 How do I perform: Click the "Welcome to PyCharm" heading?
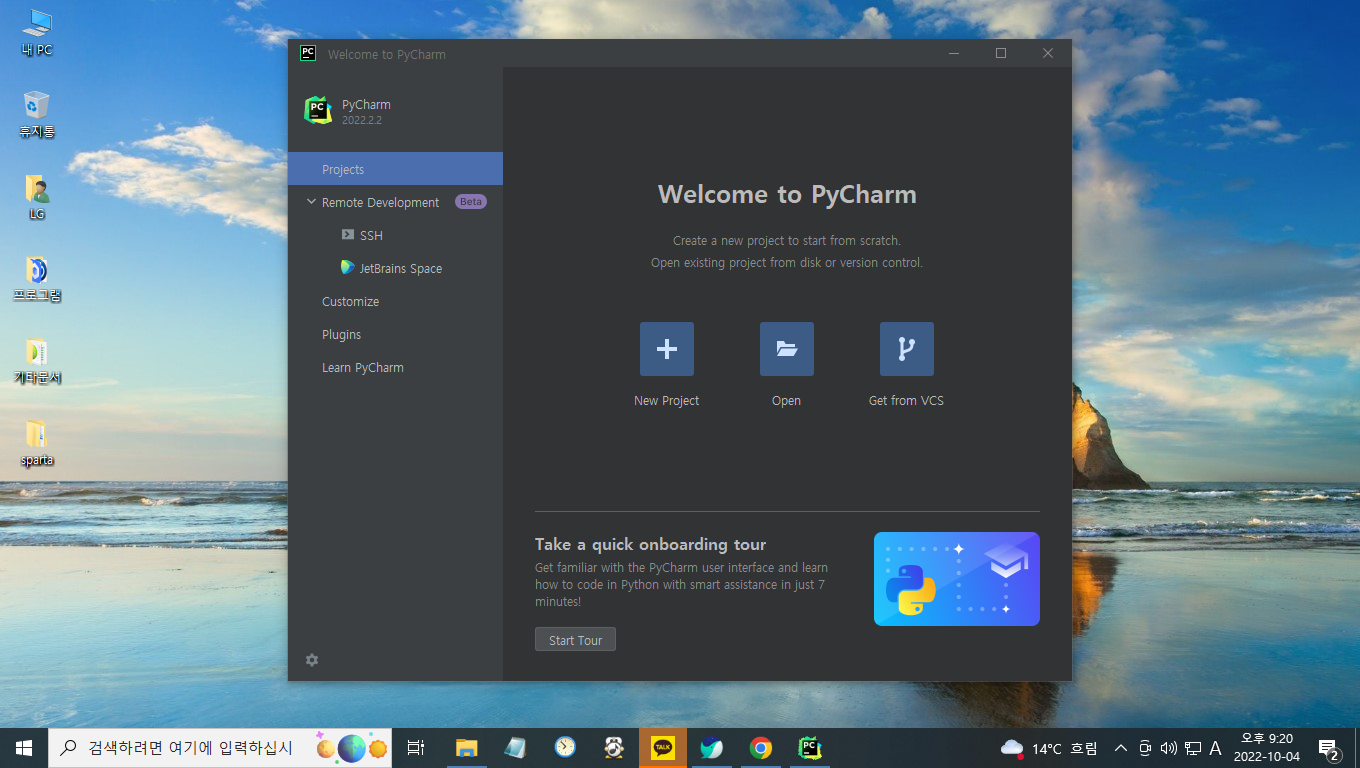(x=787, y=194)
